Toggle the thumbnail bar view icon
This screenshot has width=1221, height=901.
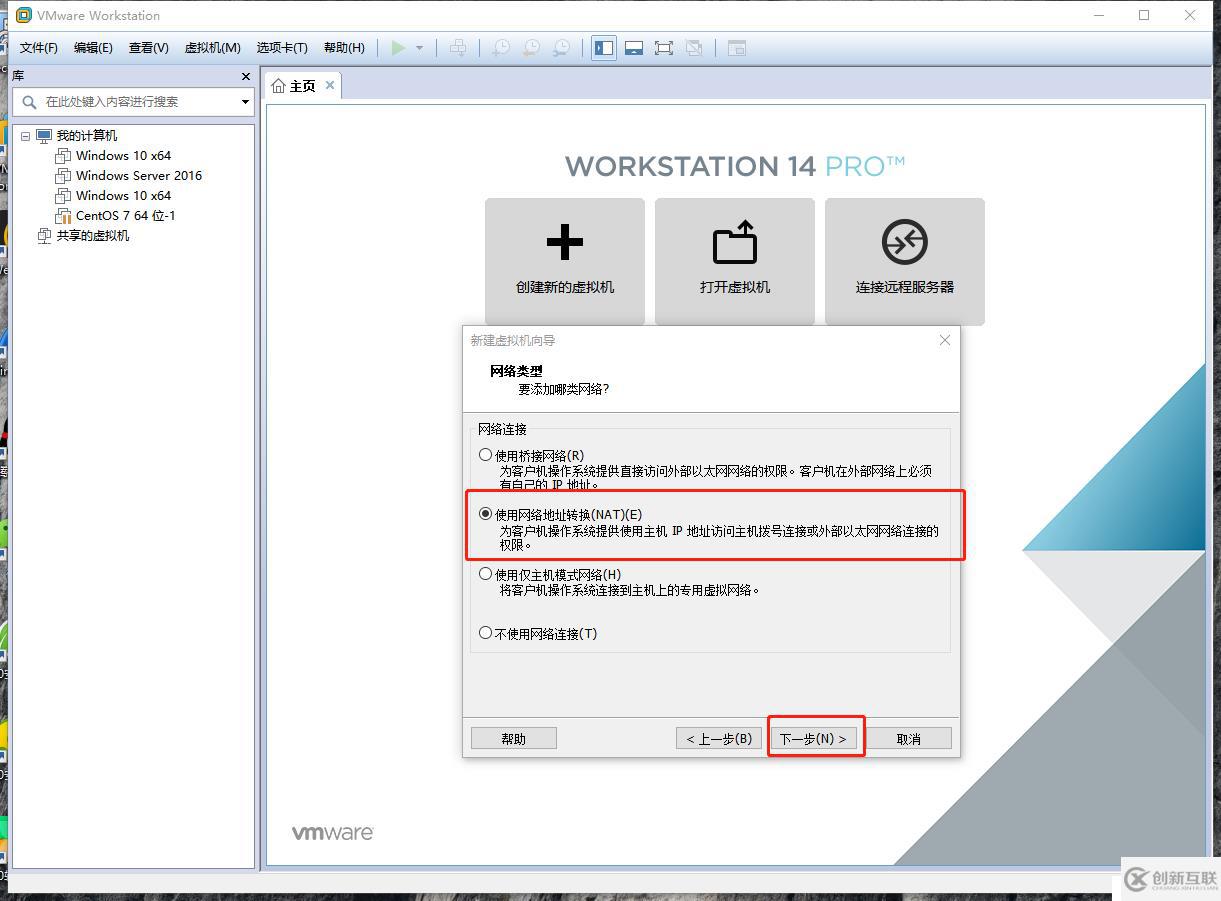(x=634, y=48)
